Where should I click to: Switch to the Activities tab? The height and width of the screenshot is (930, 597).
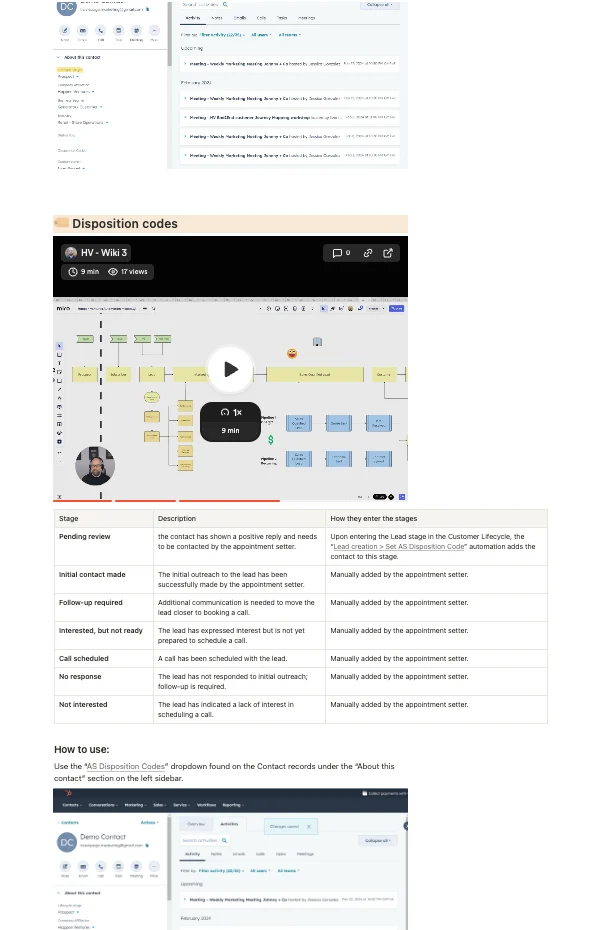[229, 824]
